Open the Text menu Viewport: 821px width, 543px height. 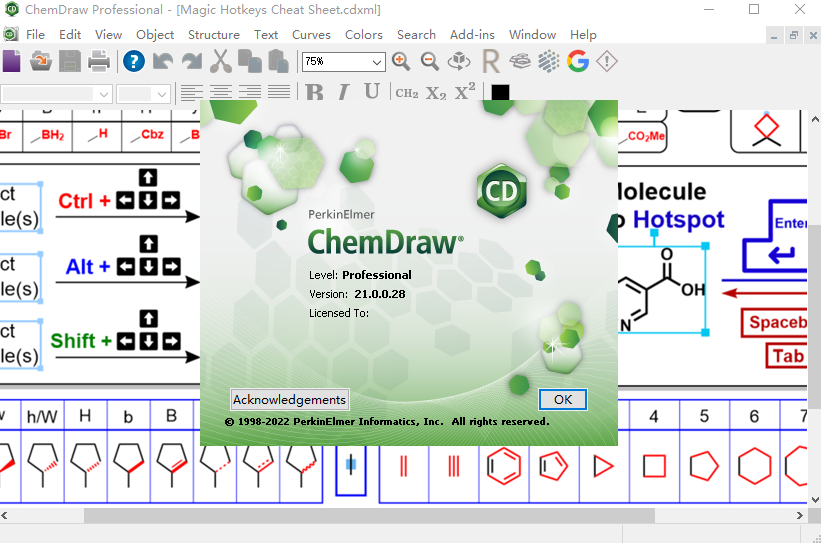point(266,35)
